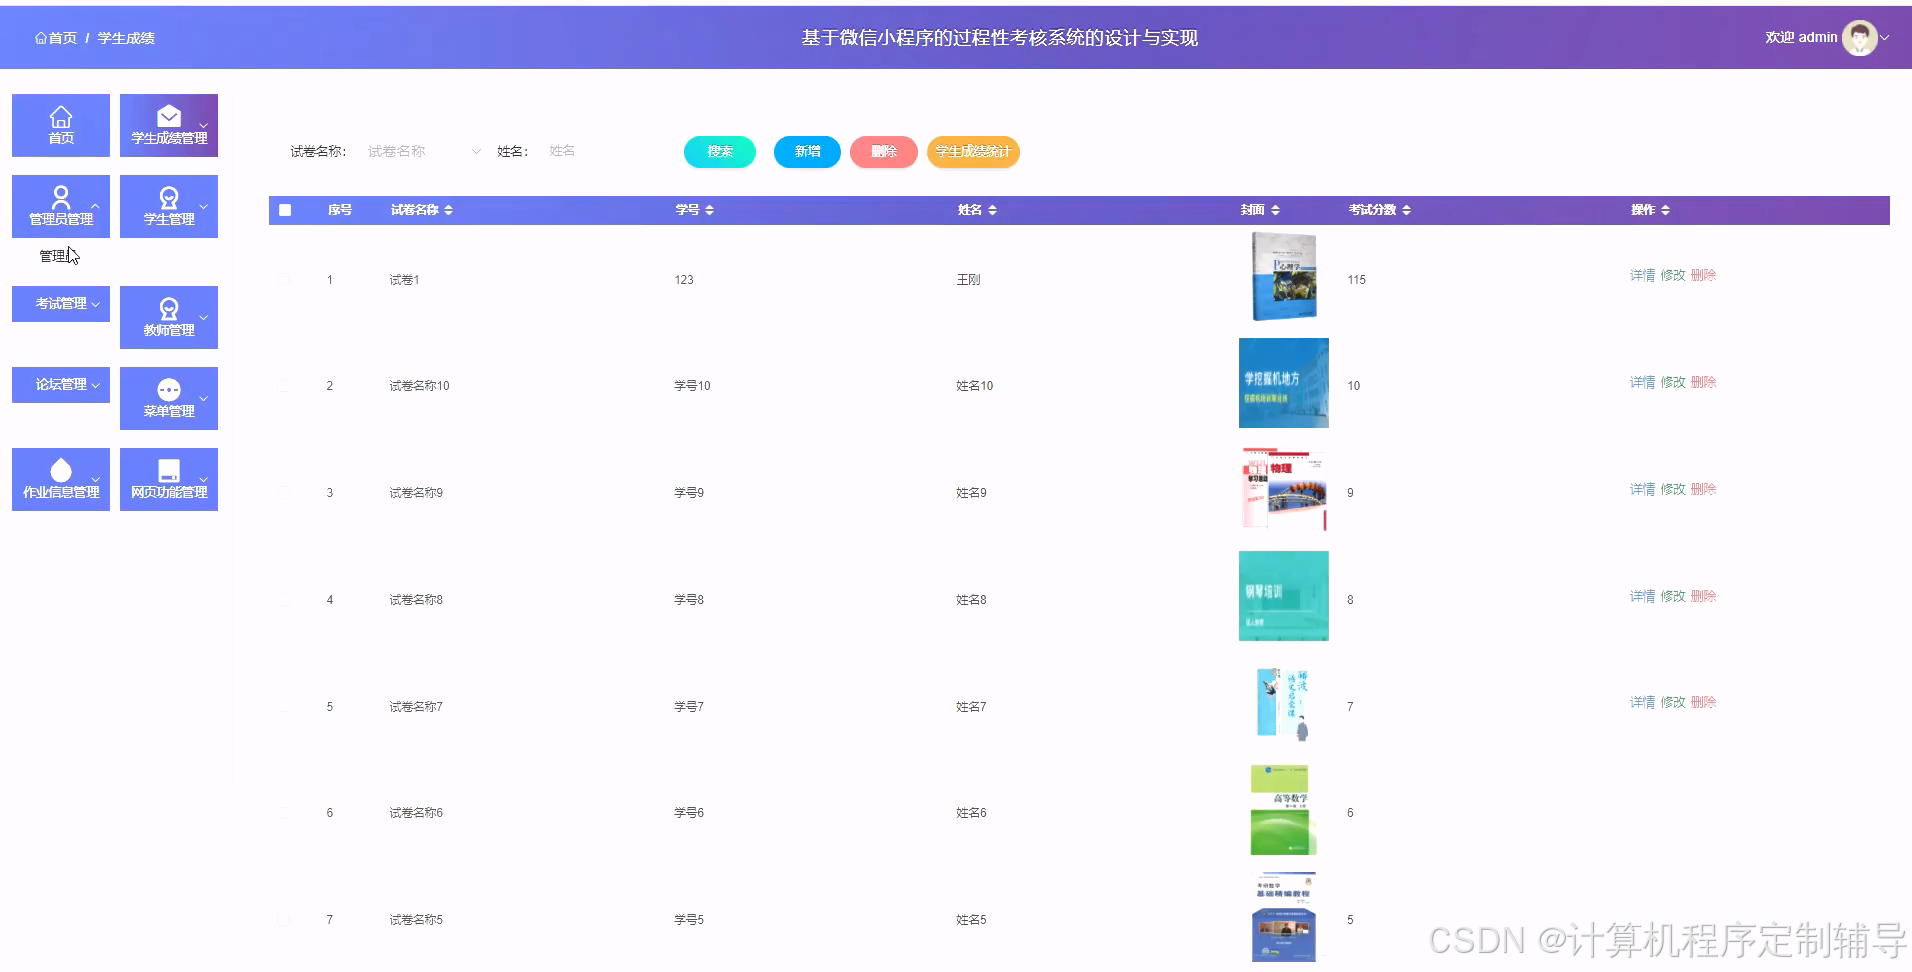Open the 作业信息管理 sidebar icon
This screenshot has height=972, width=1912.
pos(60,479)
